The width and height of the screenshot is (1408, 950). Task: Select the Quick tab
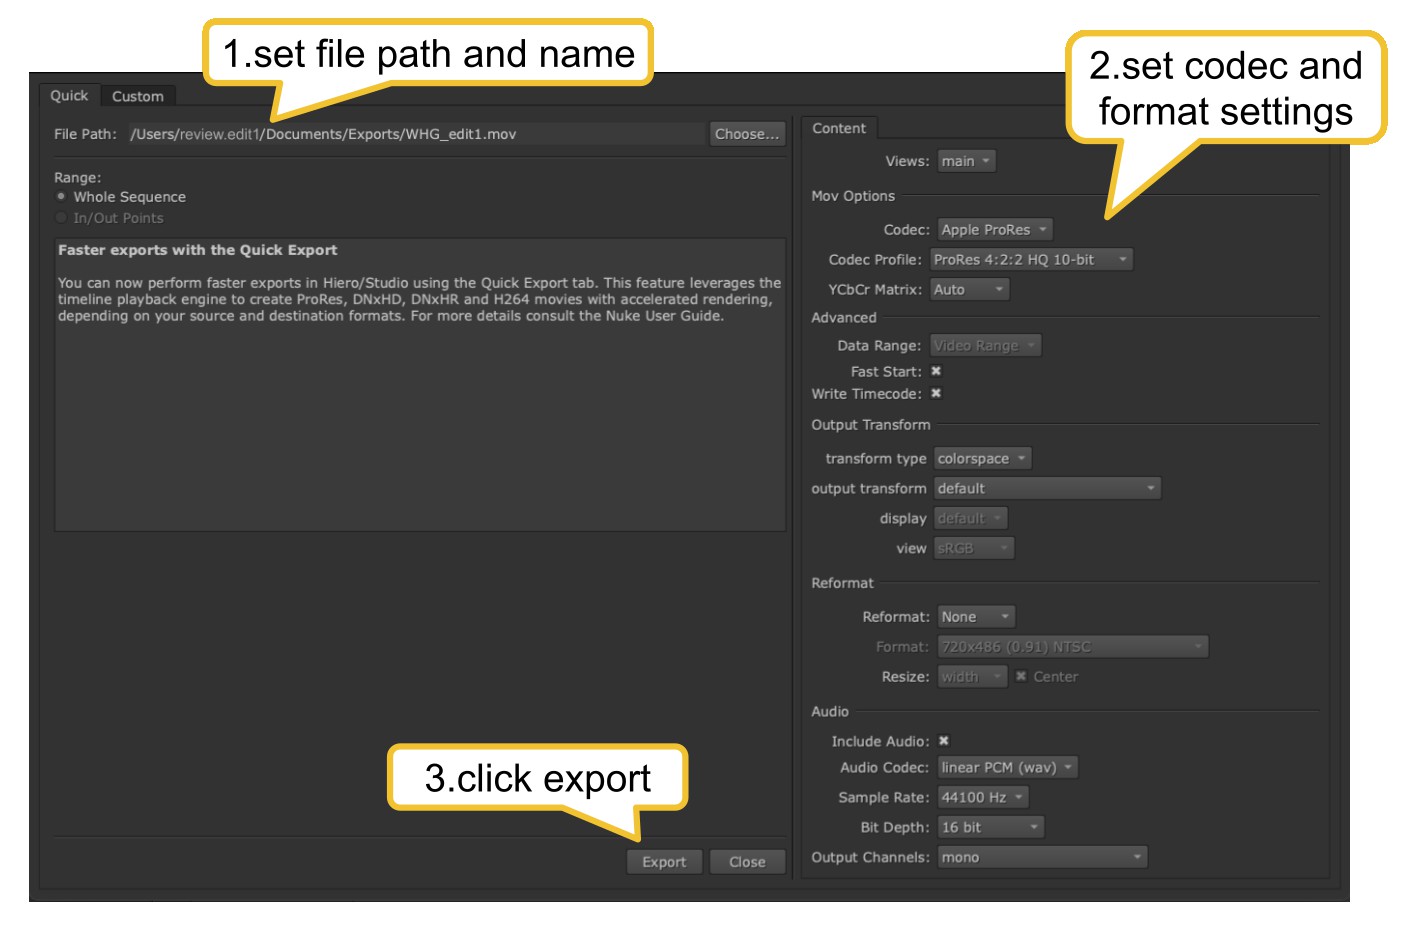(x=69, y=96)
